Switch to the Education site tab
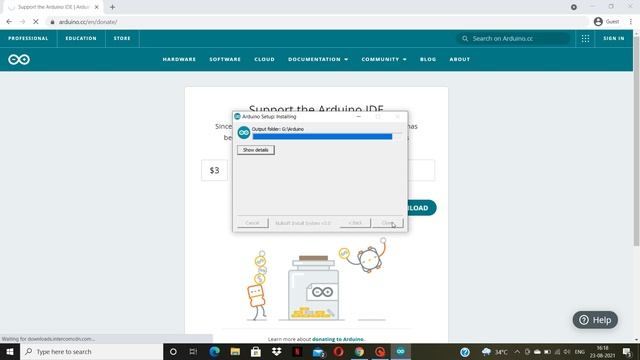 81,38
